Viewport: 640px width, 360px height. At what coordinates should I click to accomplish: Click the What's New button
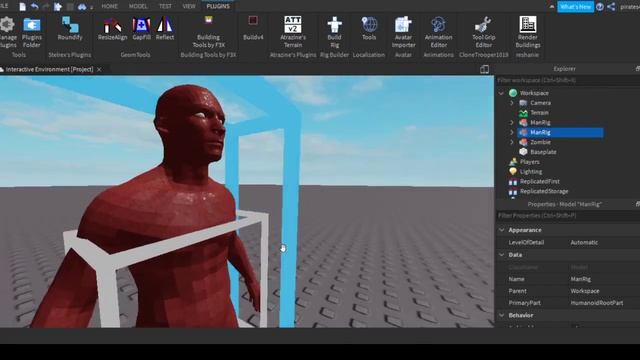tap(575, 7)
